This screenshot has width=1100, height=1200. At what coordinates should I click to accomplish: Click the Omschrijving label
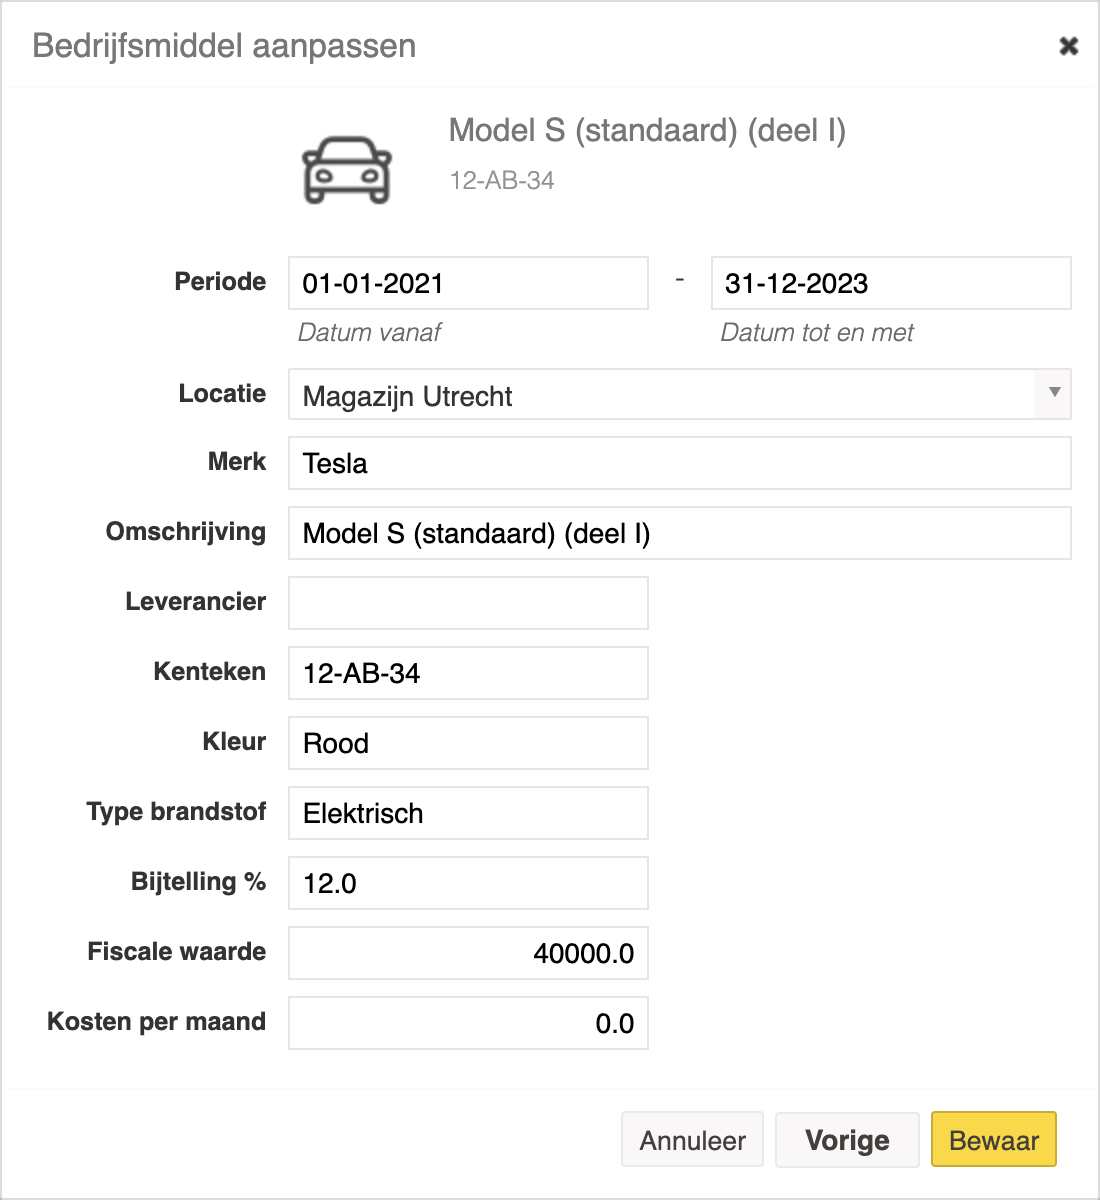click(x=186, y=532)
